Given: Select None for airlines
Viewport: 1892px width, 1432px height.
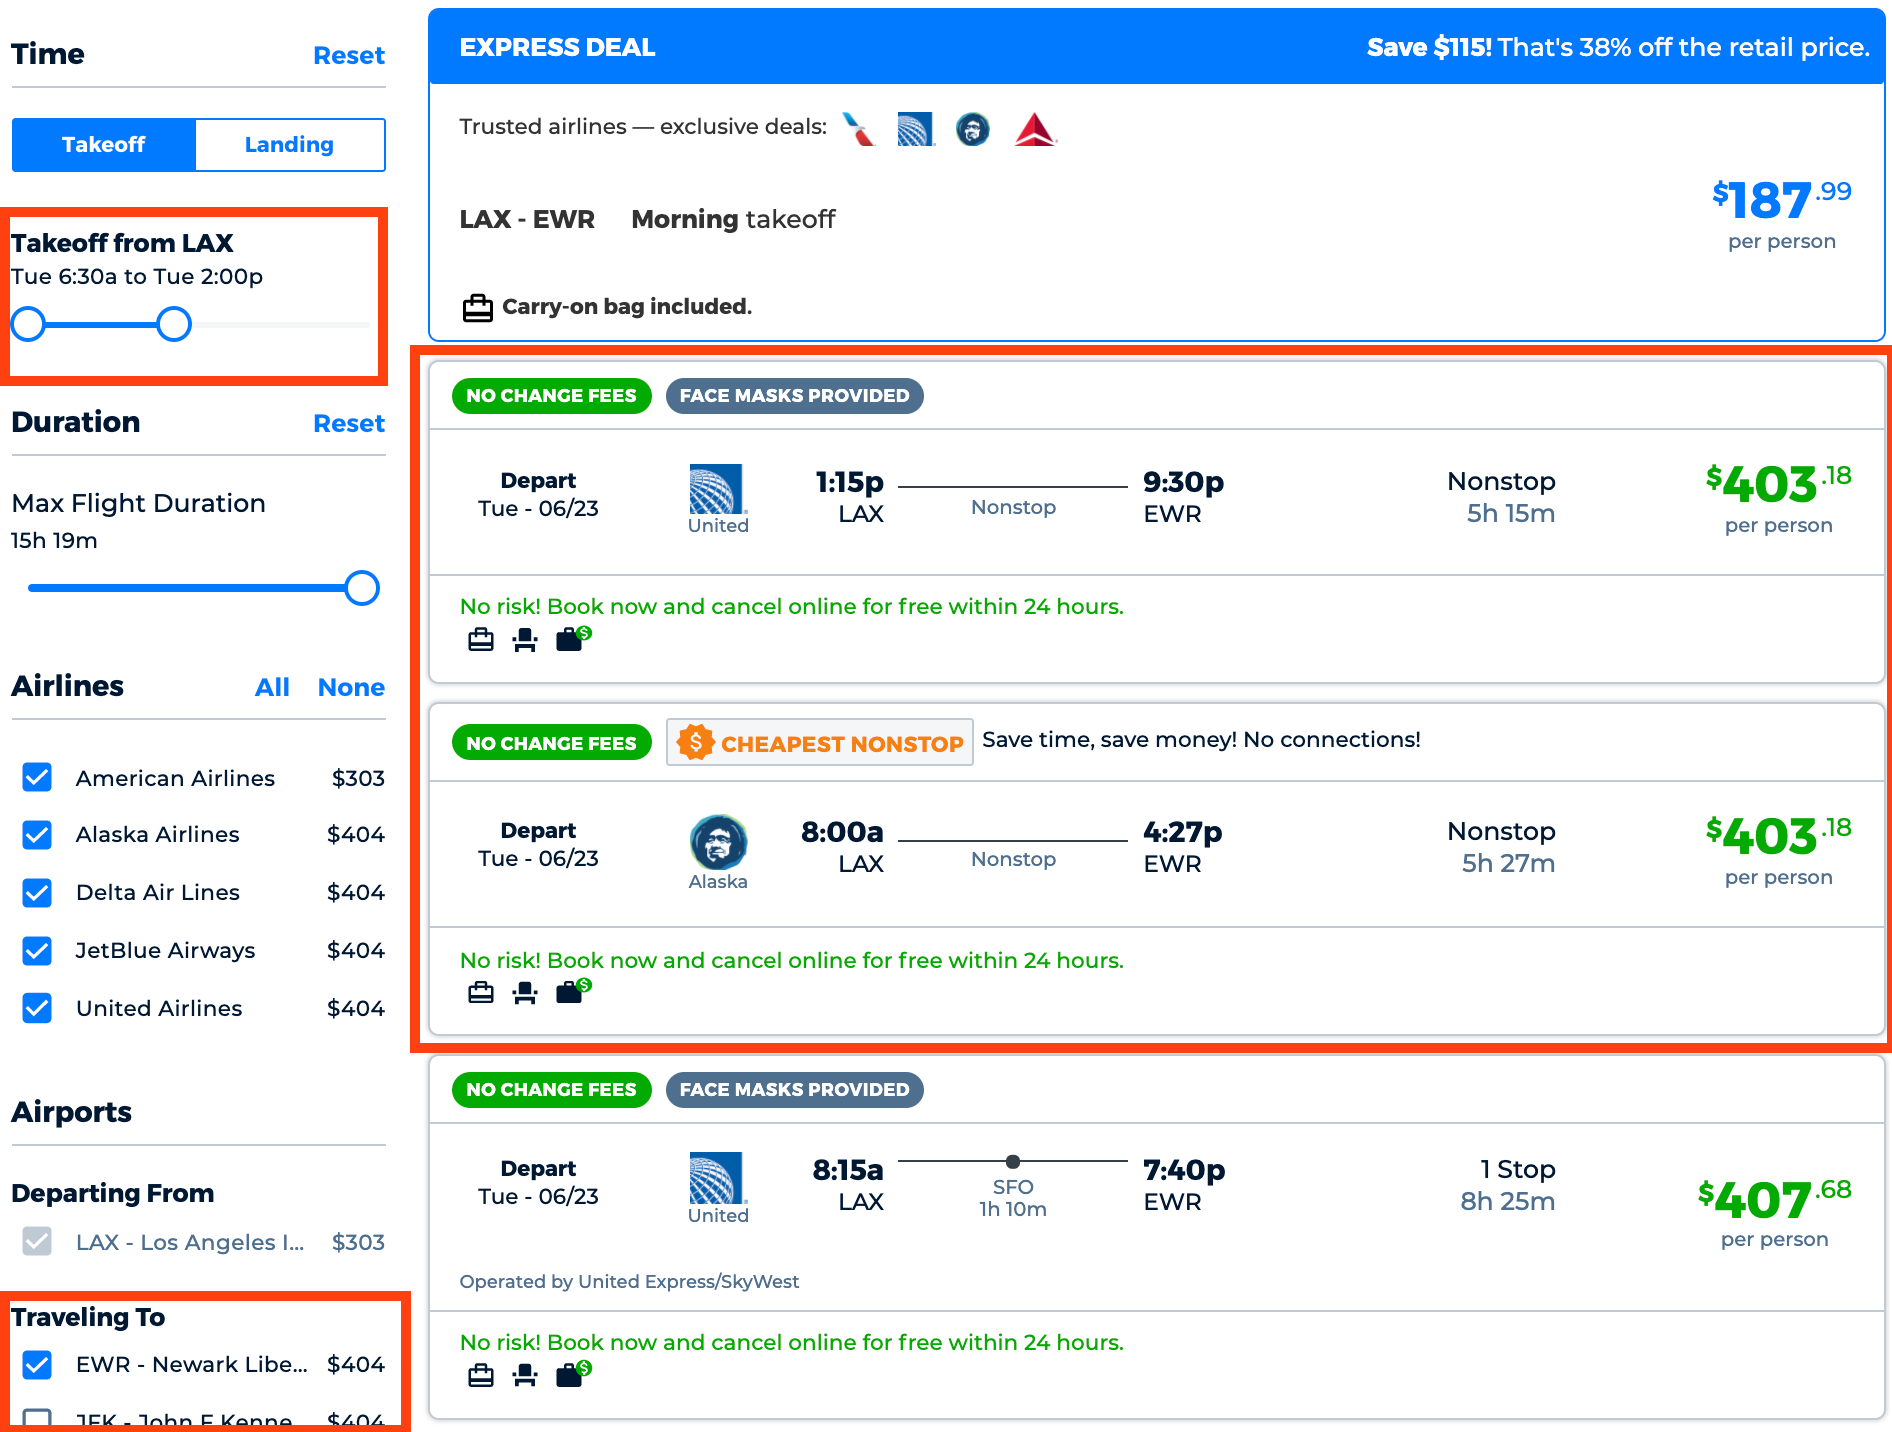Looking at the screenshot, I should [351, 687].
